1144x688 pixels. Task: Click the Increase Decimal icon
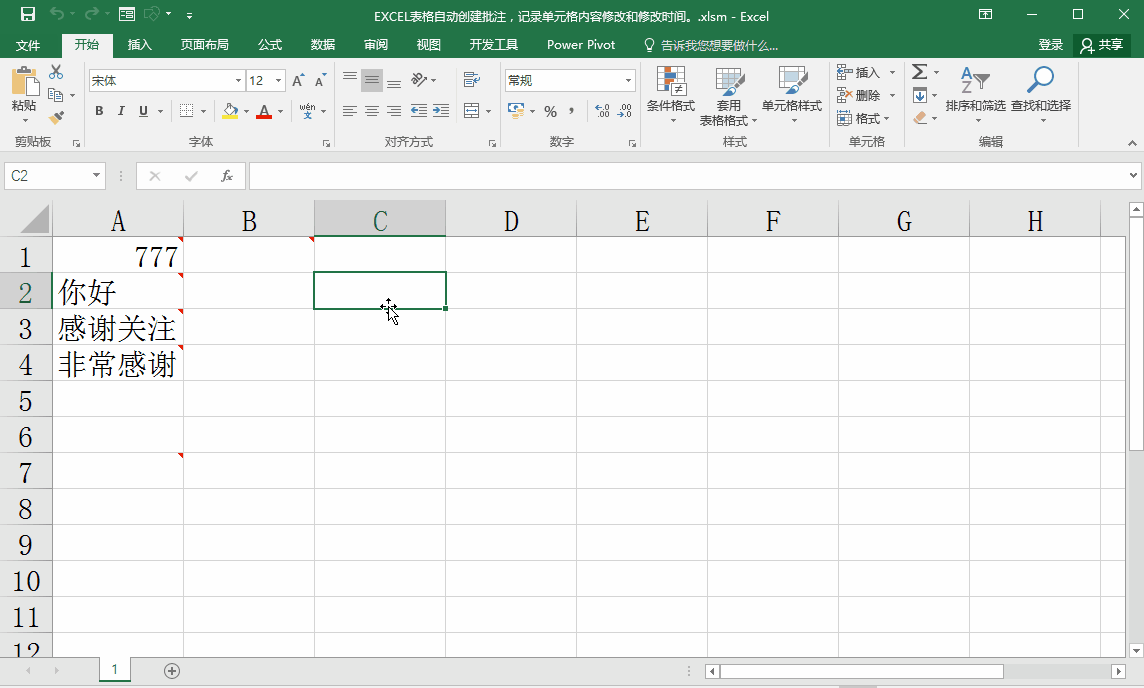(602, 111)
